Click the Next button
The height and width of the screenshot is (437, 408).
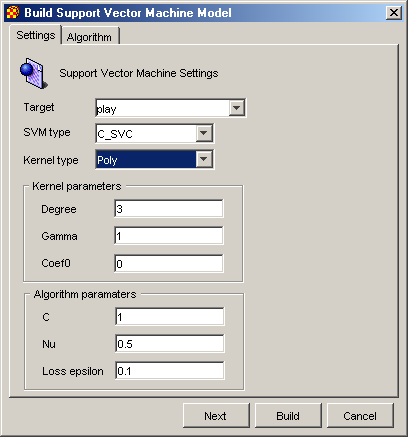click(216, 416)
